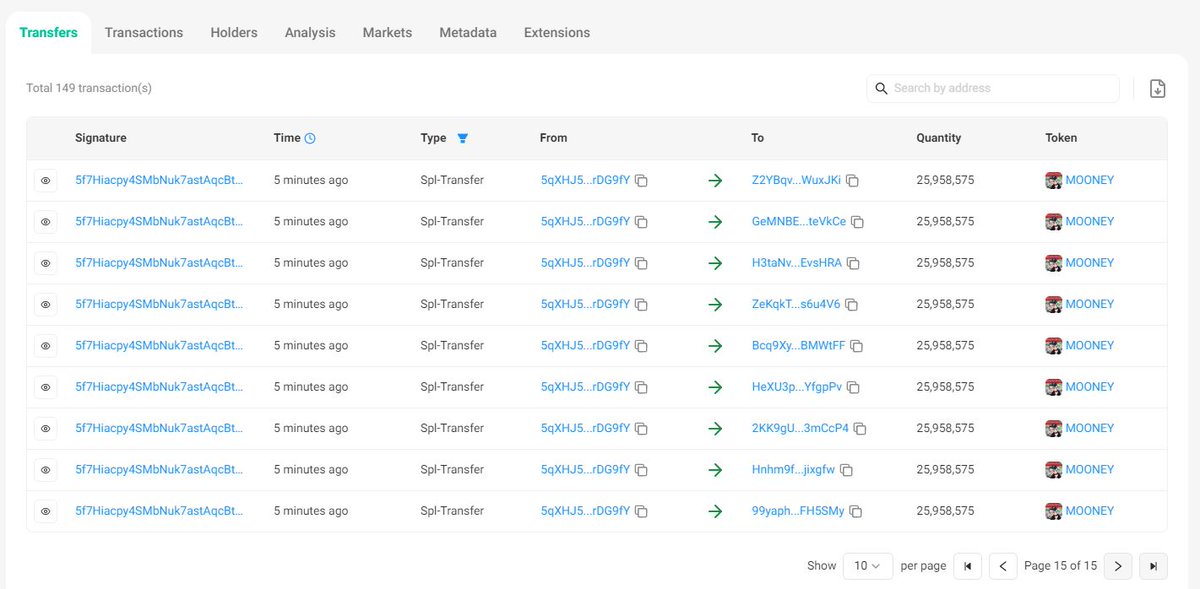This screenshot has height=589, width=1200.
Task: Copy sender address in Bcq9Xy...BMWtFF row
Action: coord(642,346)
